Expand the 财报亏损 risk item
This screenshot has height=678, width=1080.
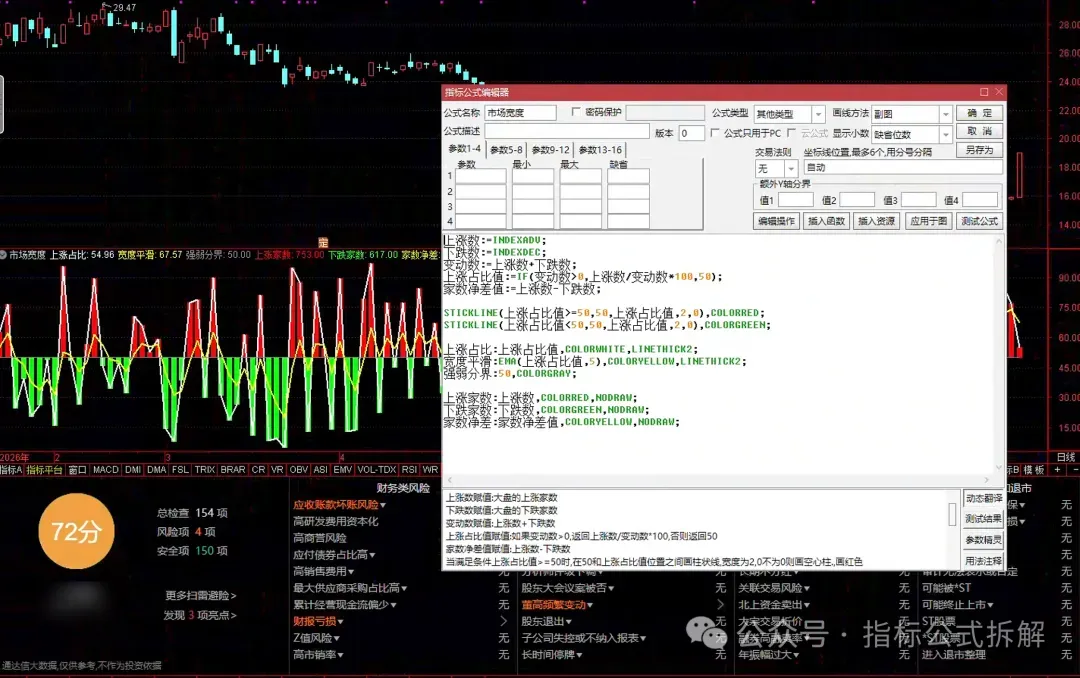[x=318, y=622]
